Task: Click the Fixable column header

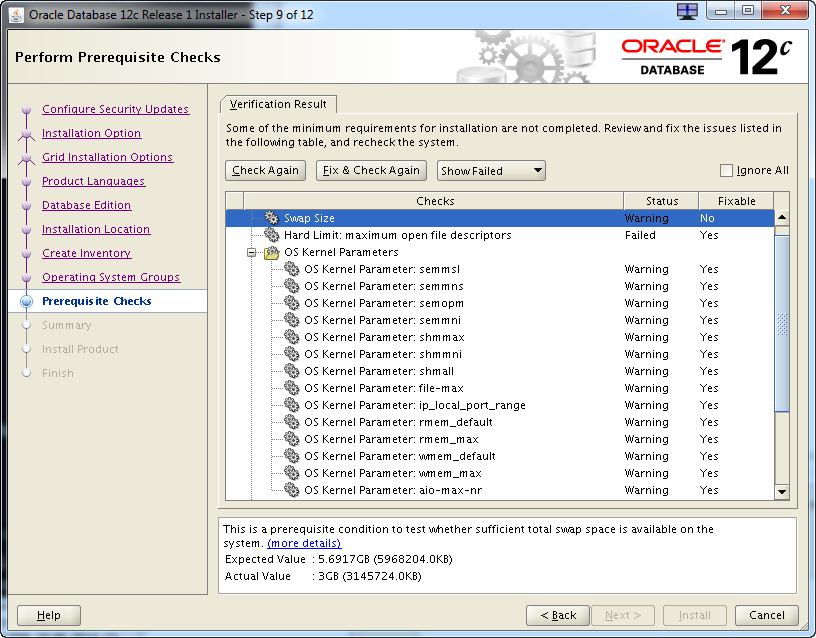Action: pos(736,201)
